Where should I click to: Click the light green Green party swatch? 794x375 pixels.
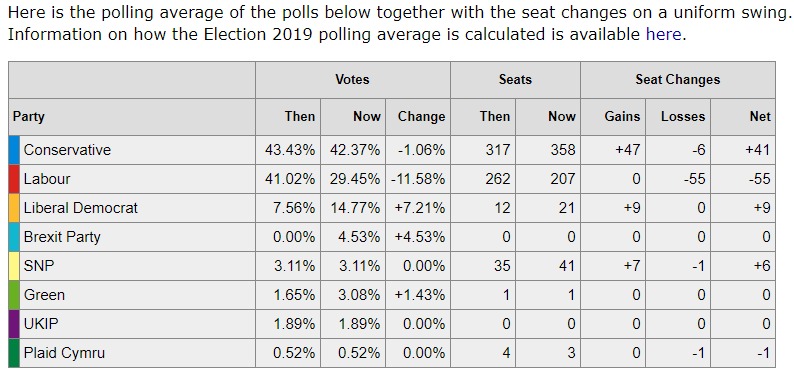pos(14,295)
